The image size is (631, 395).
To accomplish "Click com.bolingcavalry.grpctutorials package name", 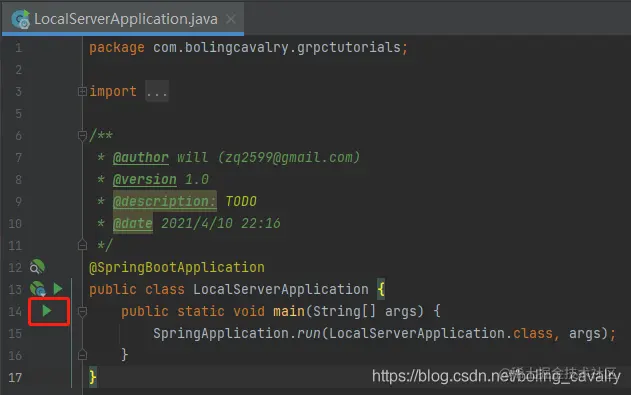I will [277, 47].
